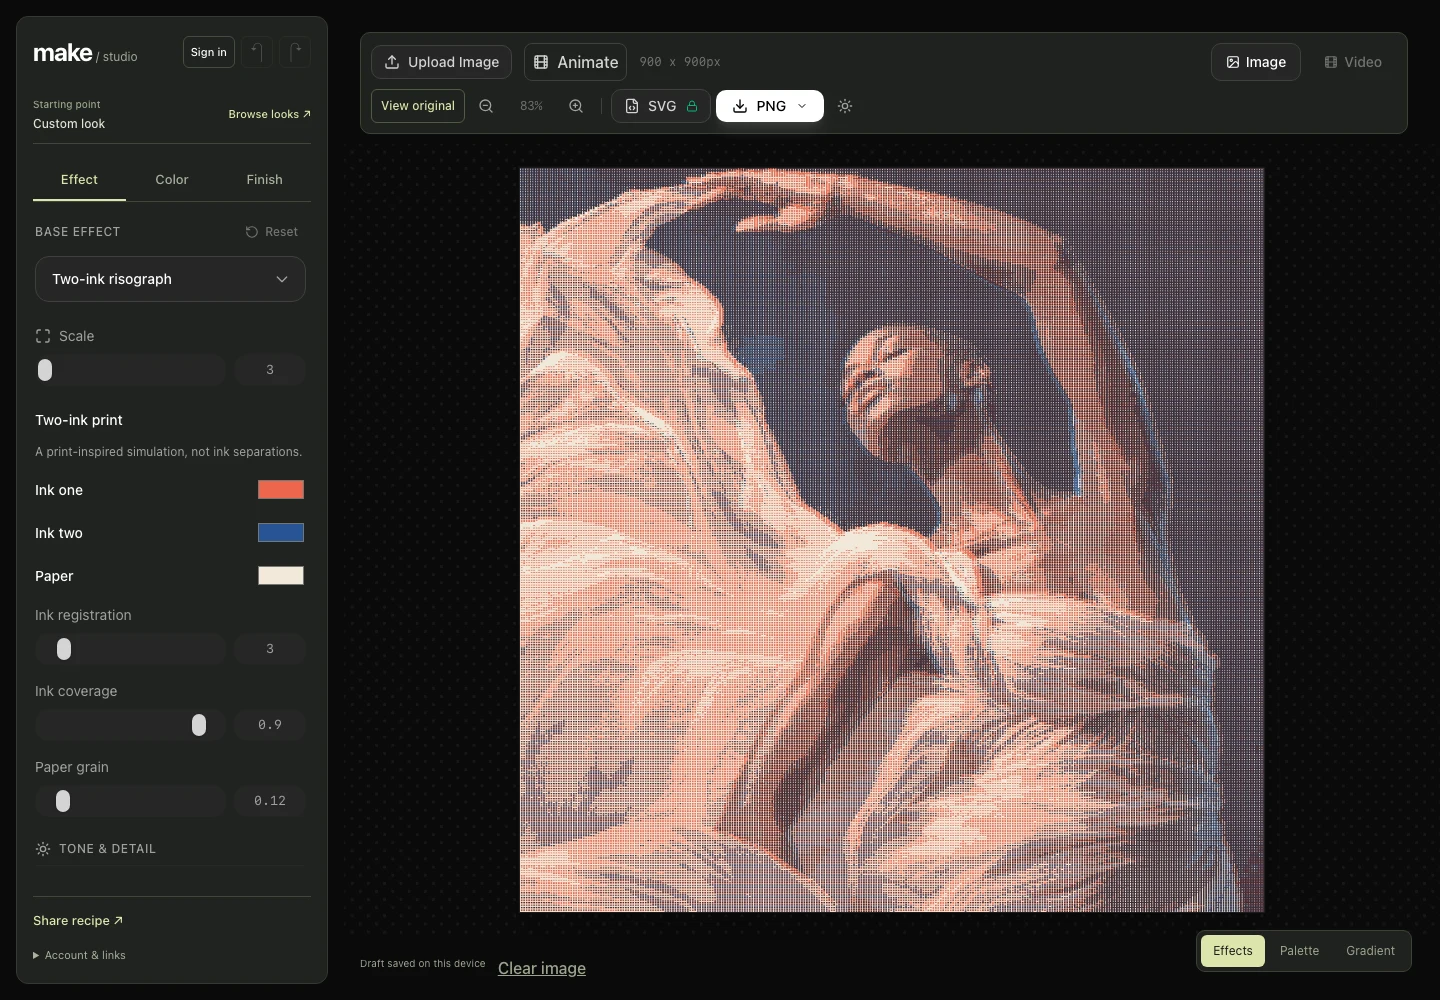Switch to the Effect tab
The width and height of the screenshot is (1440, 1000).
(x=79, y=180)
